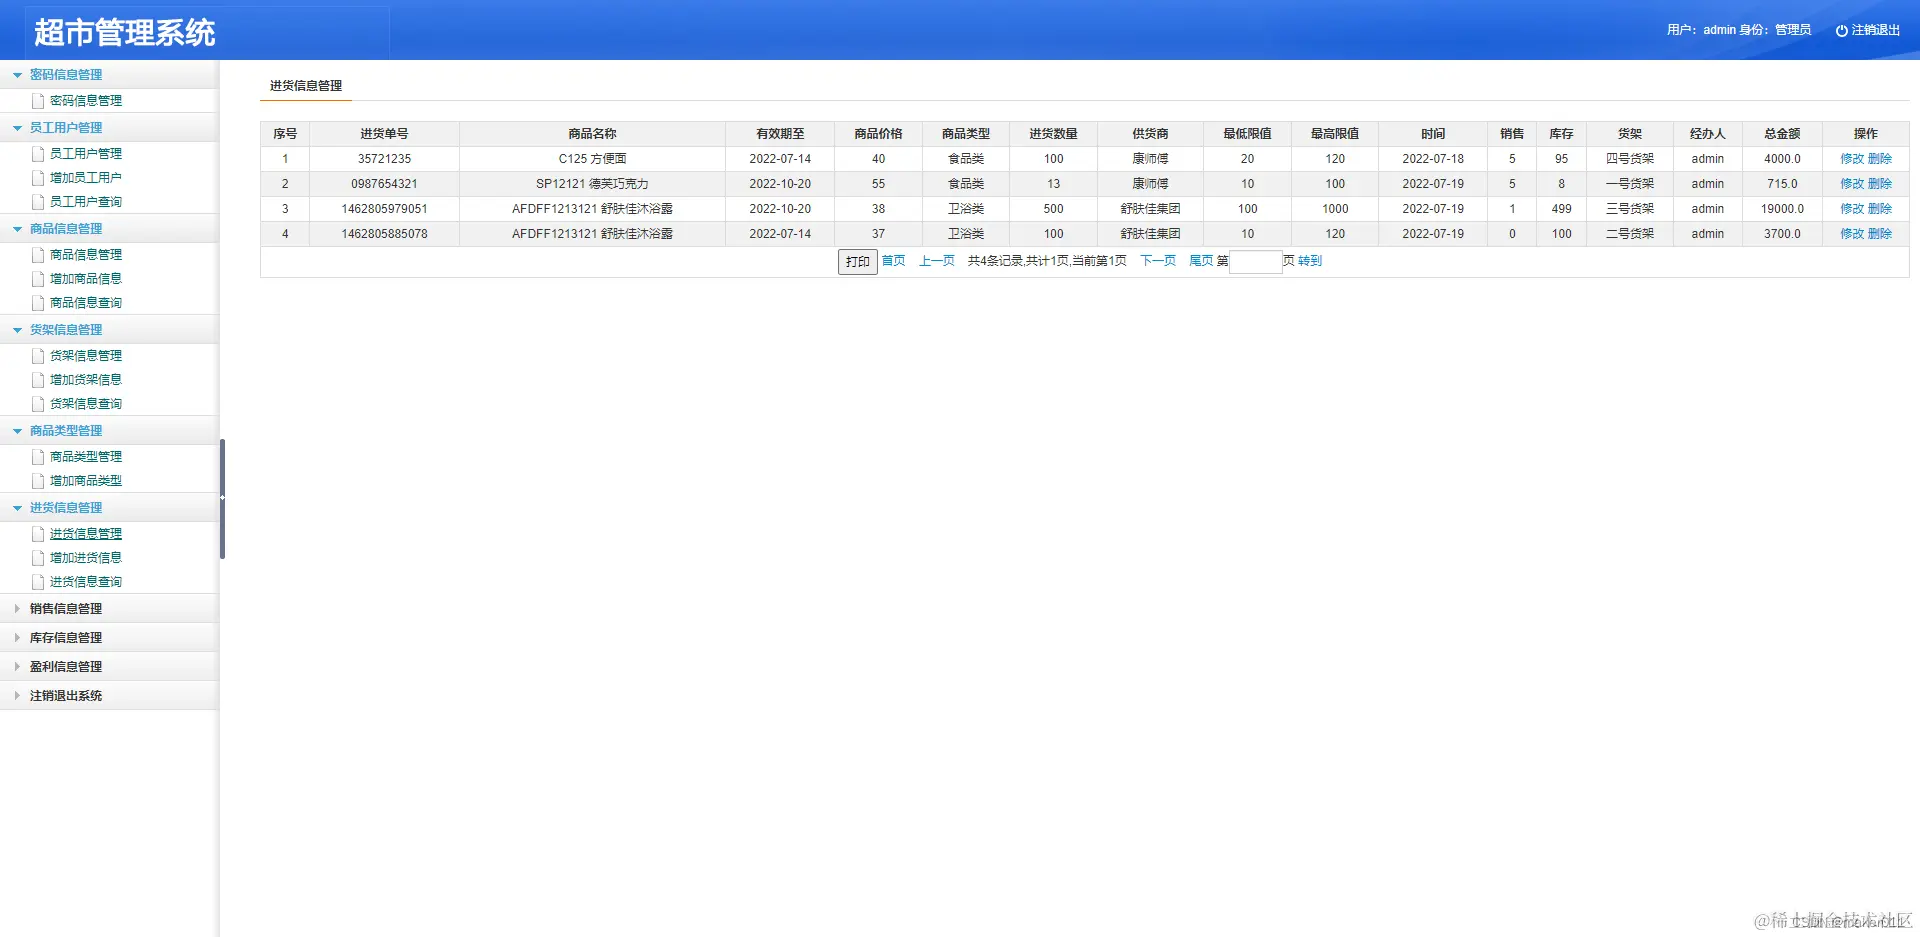1920x937 pixels.
Task: Open 增加商品类型 page
Action: click(x=86, y=481)
